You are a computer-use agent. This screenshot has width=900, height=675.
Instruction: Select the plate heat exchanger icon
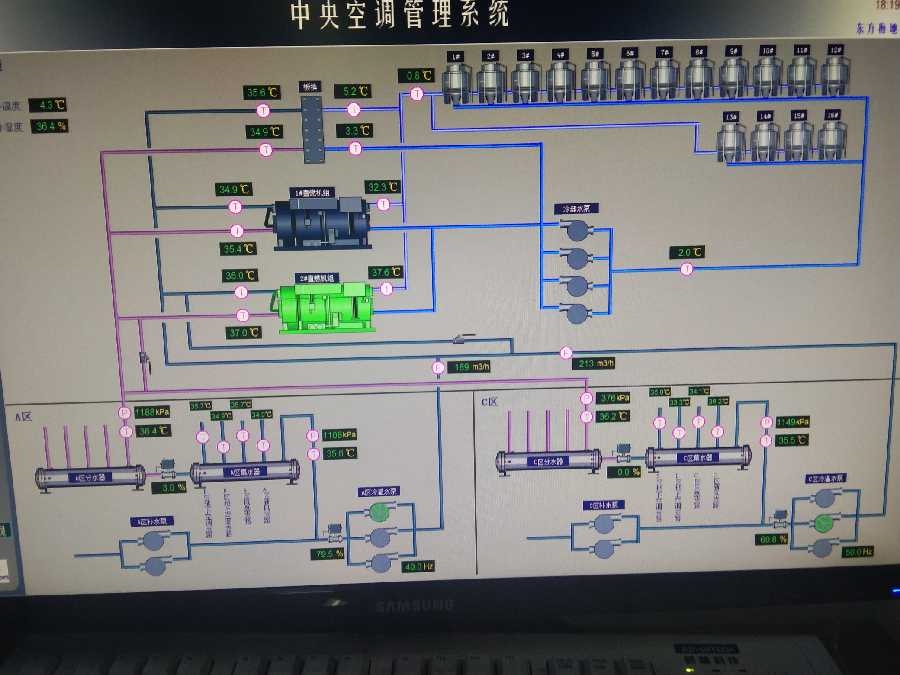pos(312,124)
